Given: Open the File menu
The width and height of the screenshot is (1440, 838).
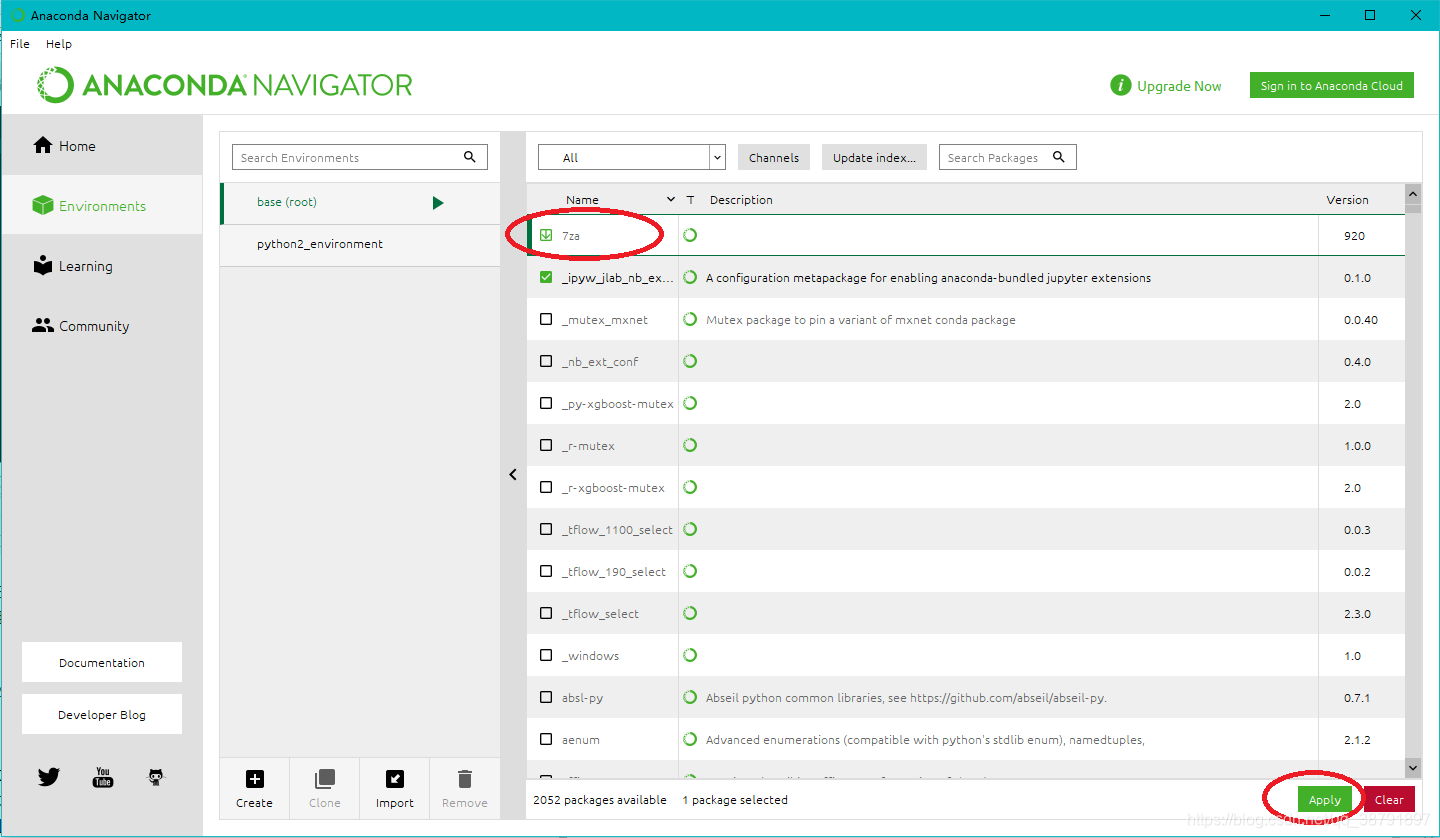Looking at the screenshot, I should point(20,44).
